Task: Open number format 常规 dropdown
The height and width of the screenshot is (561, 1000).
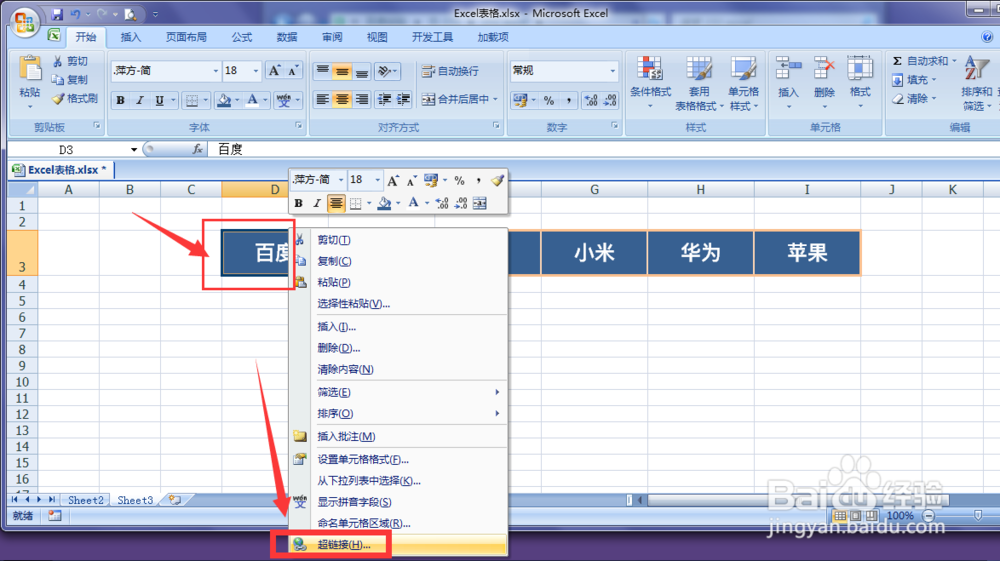Action: click(612, 71)
